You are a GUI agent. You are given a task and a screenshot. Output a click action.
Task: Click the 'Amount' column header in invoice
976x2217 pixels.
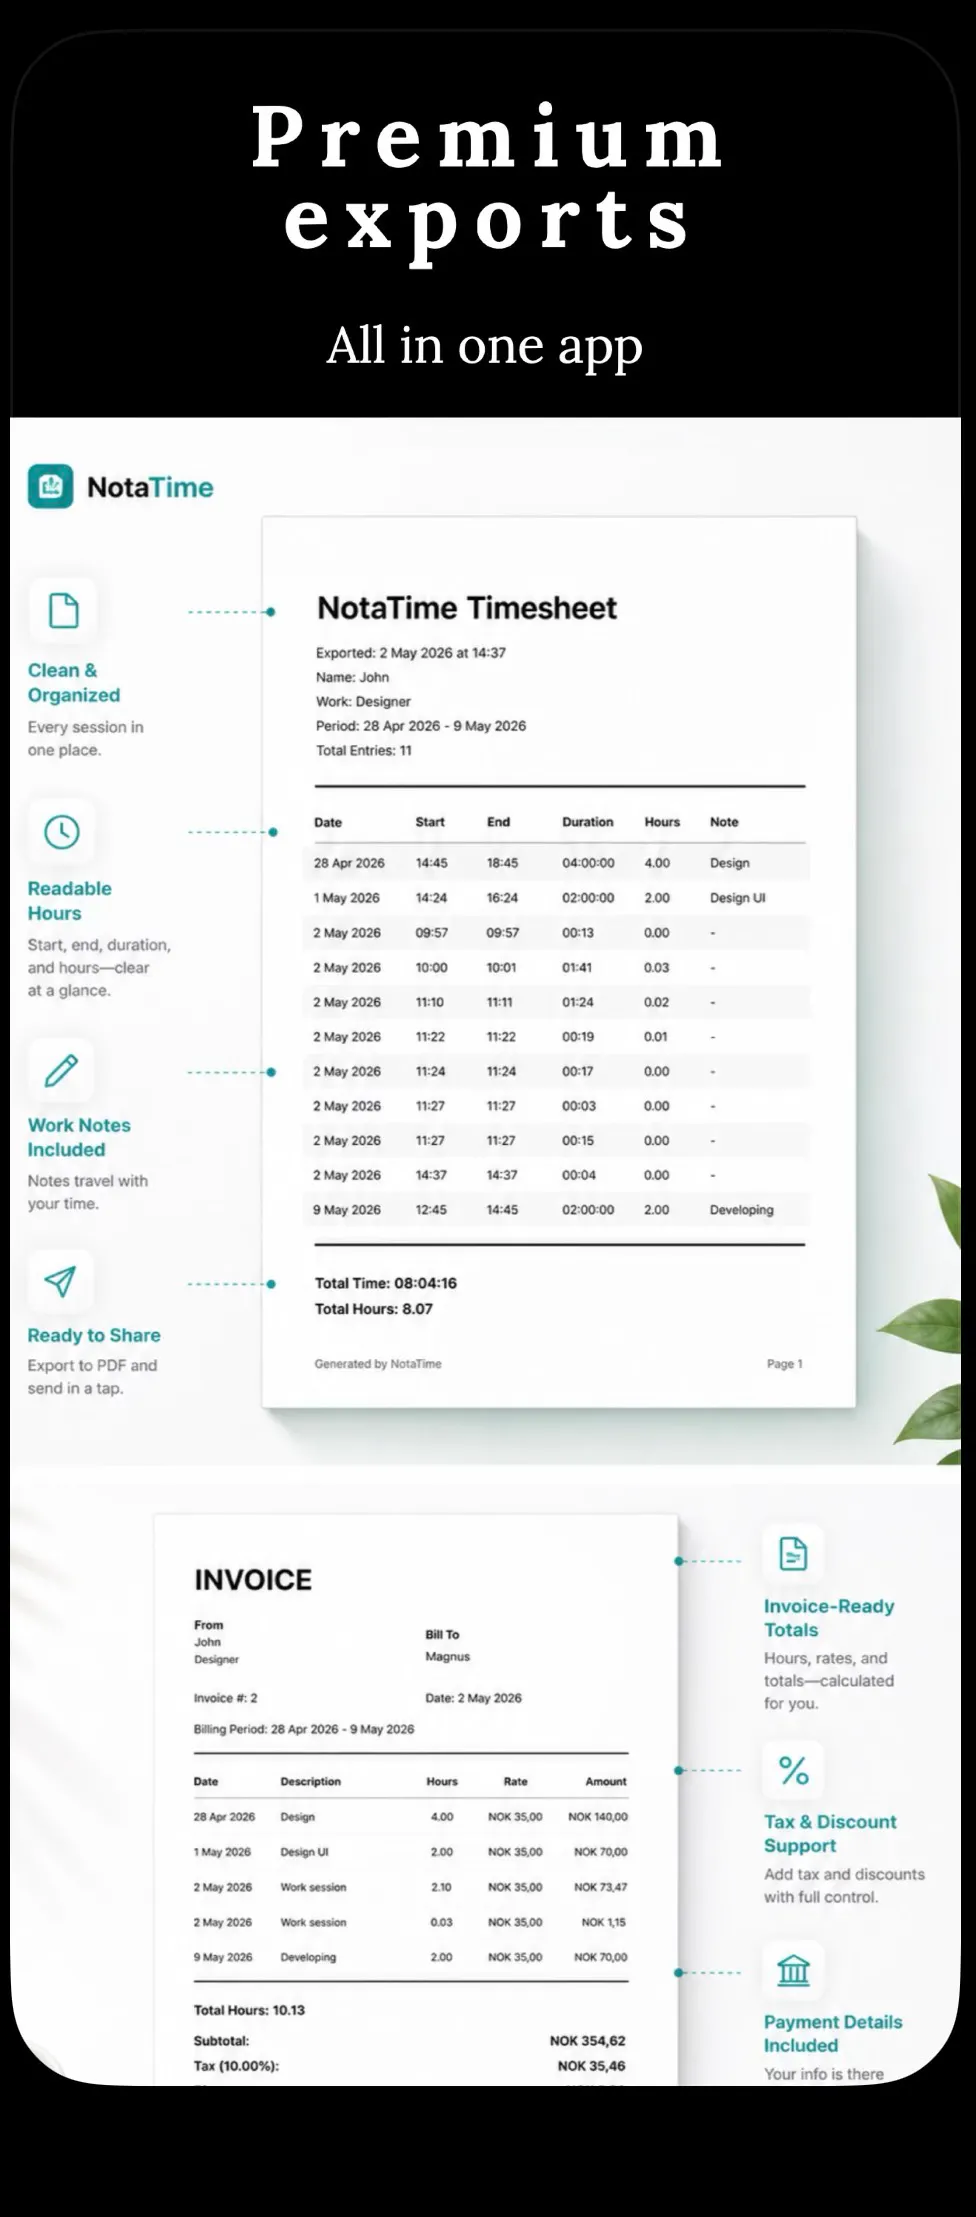click(x=606, y=1782)
